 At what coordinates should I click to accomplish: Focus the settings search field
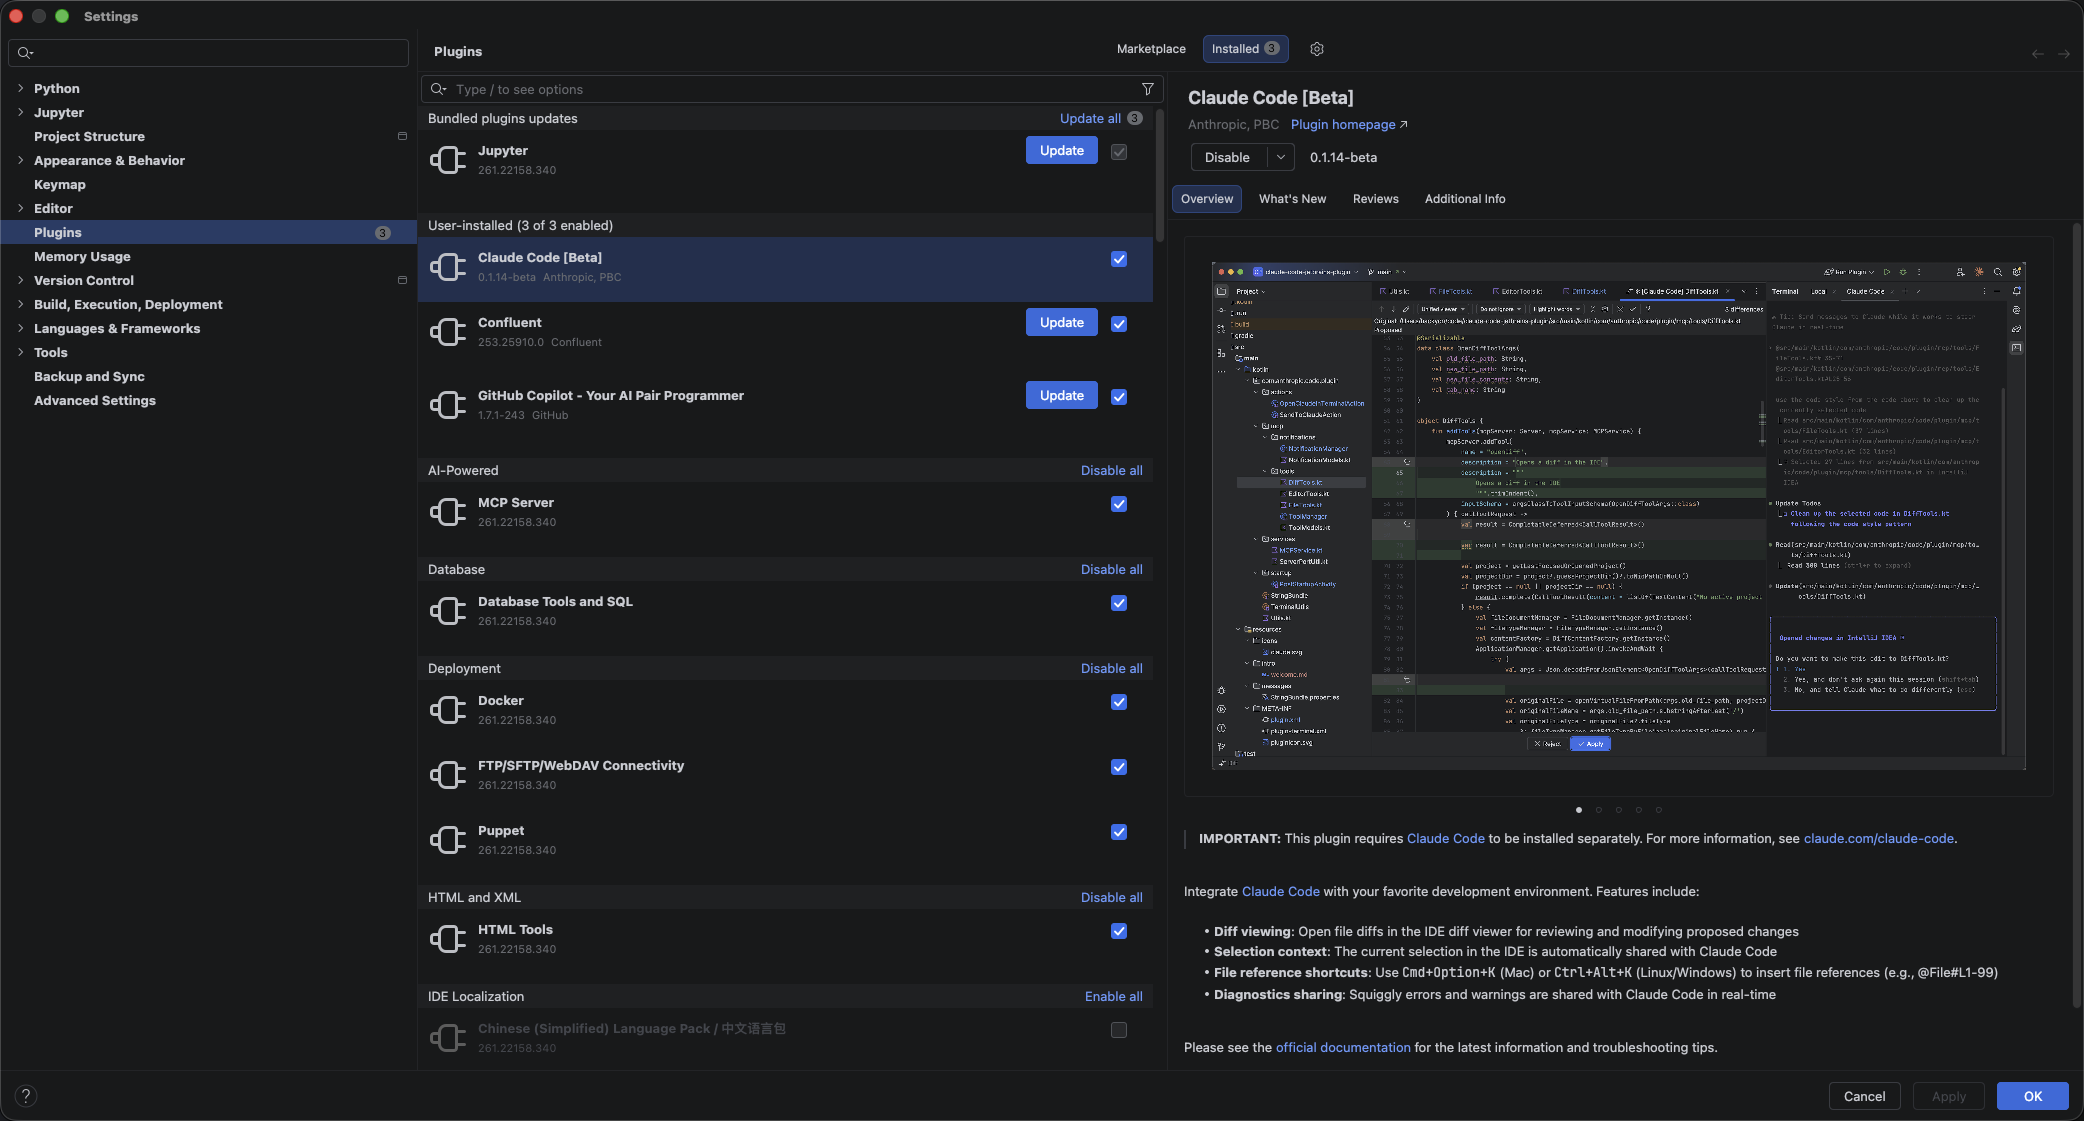pyautogui.click(x=208, y=53)
